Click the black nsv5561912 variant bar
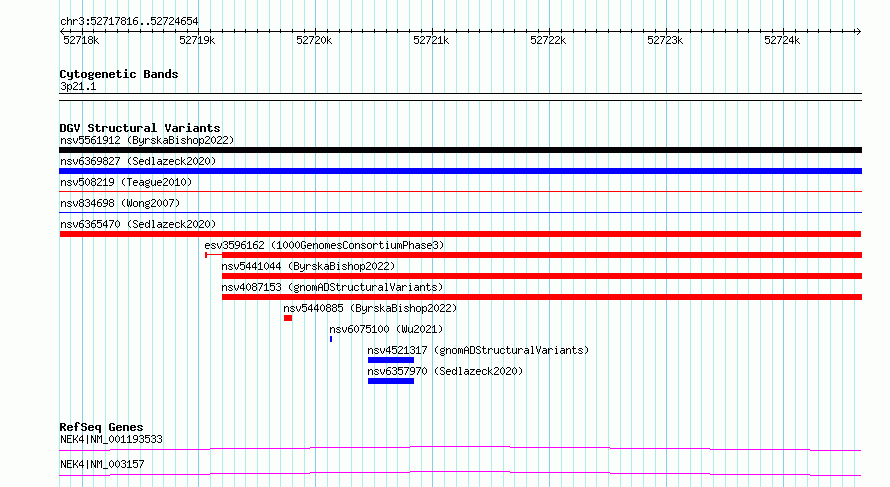Viewport: 890px width, 487px height. click(460, 150)
